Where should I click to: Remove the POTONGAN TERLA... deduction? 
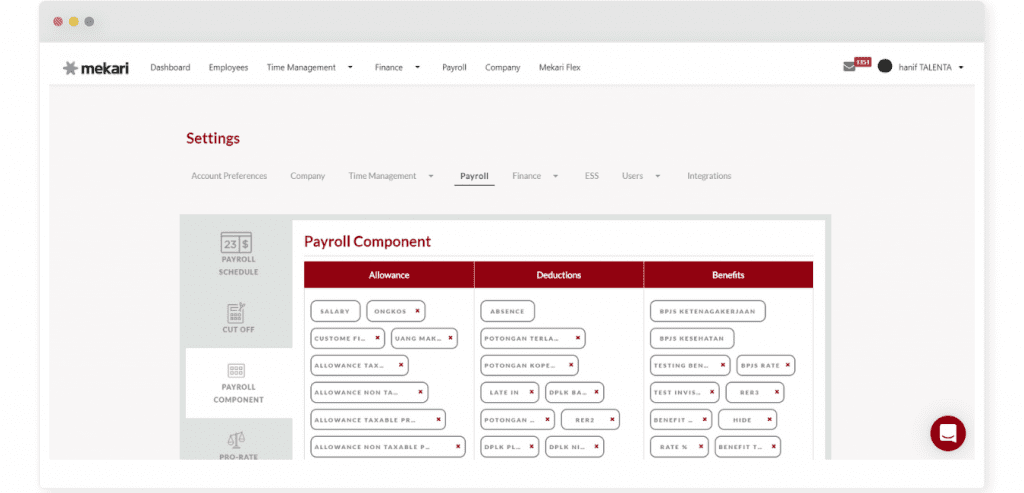[577, 338]
